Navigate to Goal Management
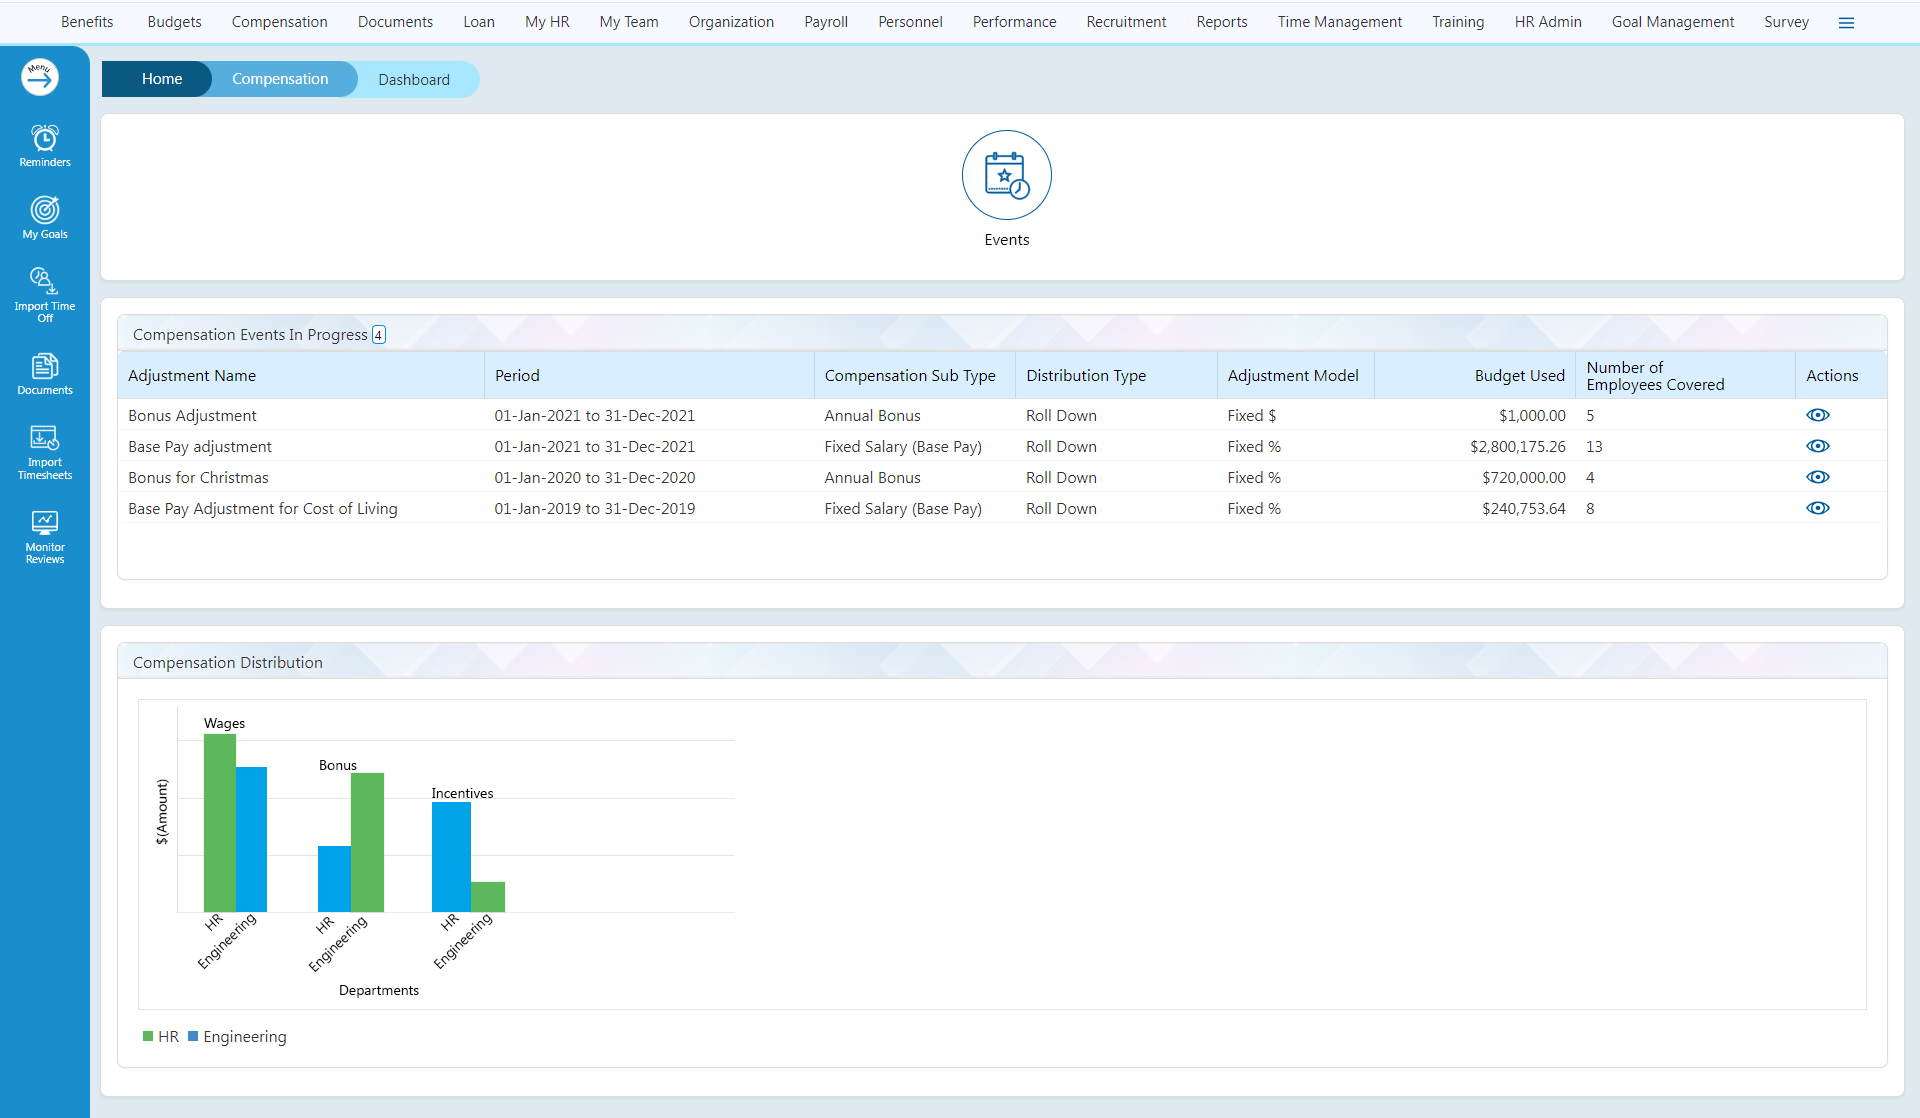This screenshot has height=1118, width=1920. point(1672,21)
